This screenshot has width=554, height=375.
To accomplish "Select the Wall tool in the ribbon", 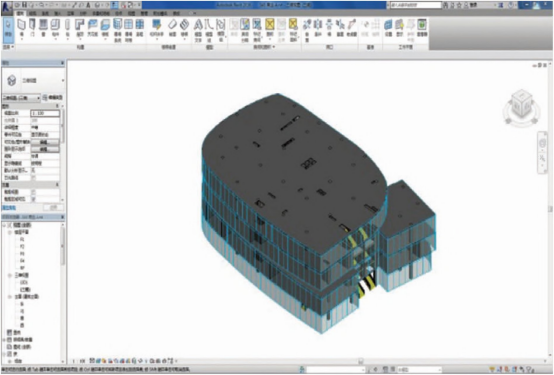I will (x=22, y=28).
